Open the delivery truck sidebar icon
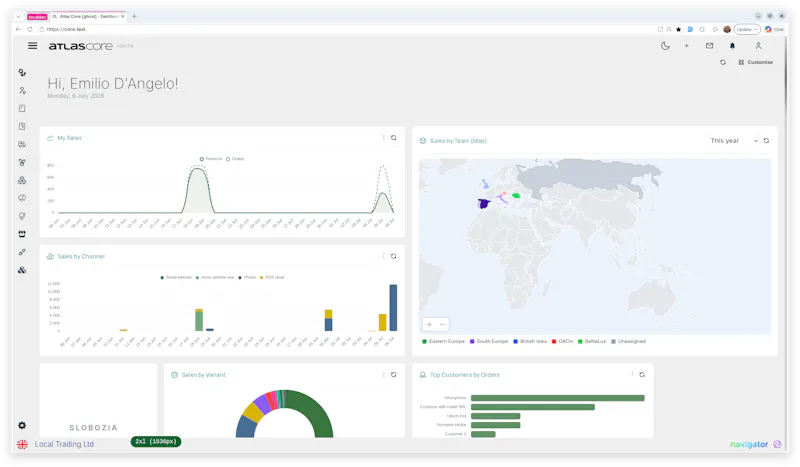 click(x=22, y=144)
